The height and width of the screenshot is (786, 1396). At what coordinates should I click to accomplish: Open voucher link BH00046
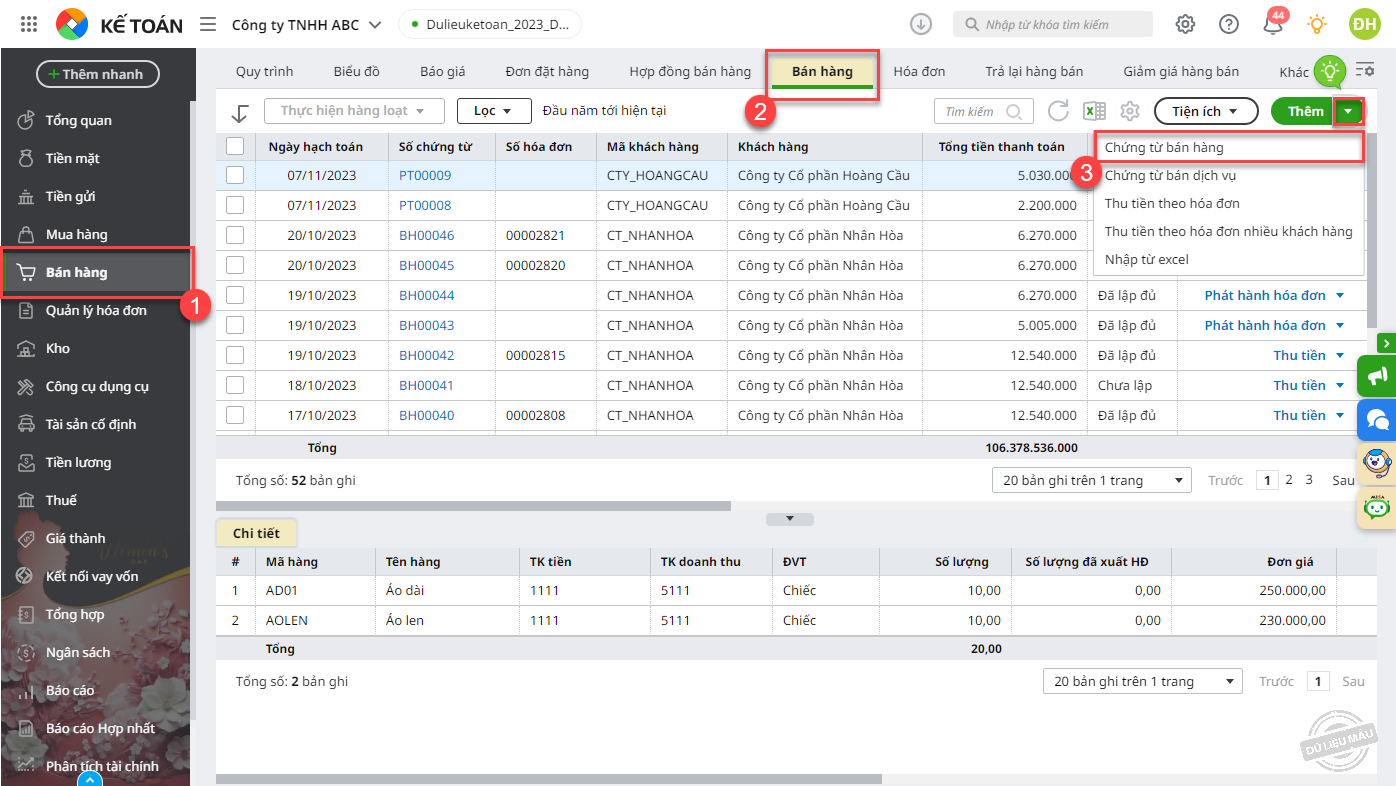click(427, 235)
